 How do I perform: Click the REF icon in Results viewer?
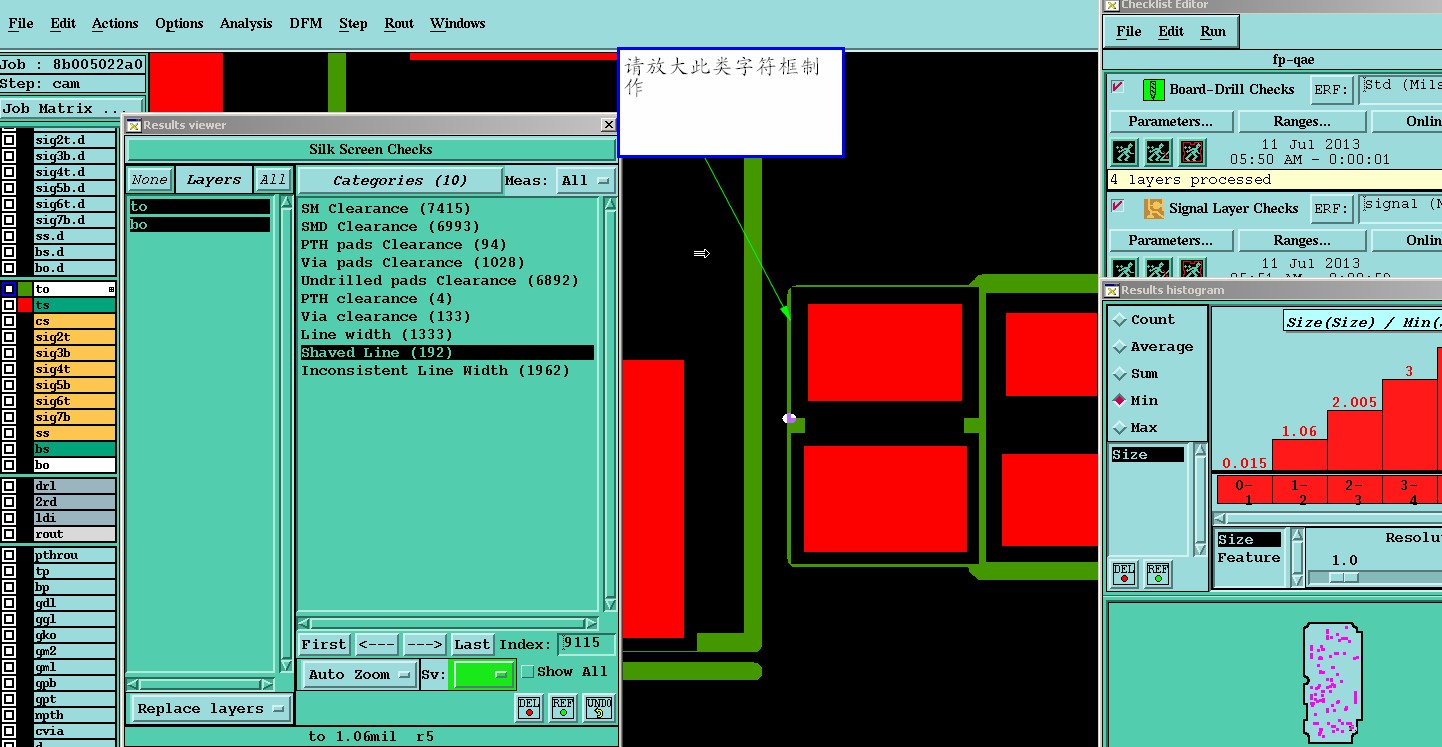(x=563, y=707)
